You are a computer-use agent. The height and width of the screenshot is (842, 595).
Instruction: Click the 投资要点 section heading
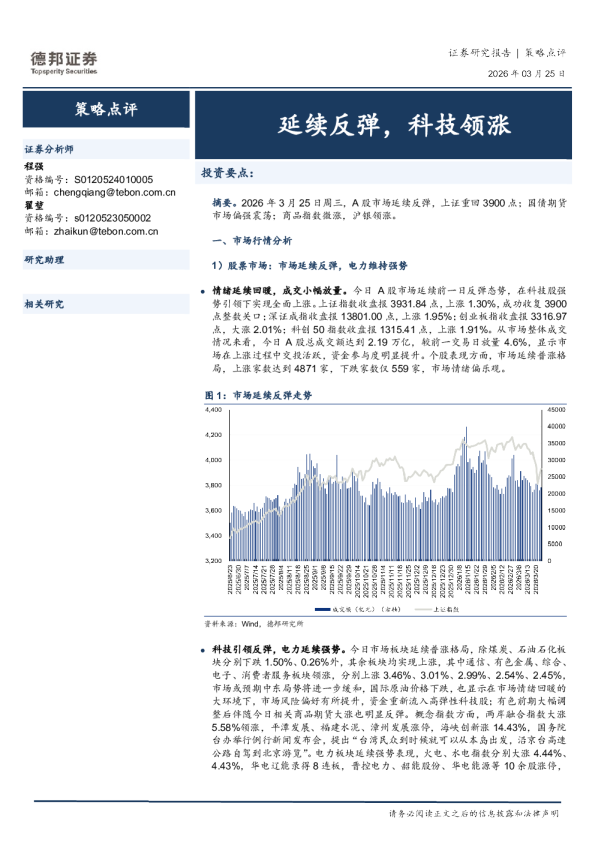click(x=227, y=173)
